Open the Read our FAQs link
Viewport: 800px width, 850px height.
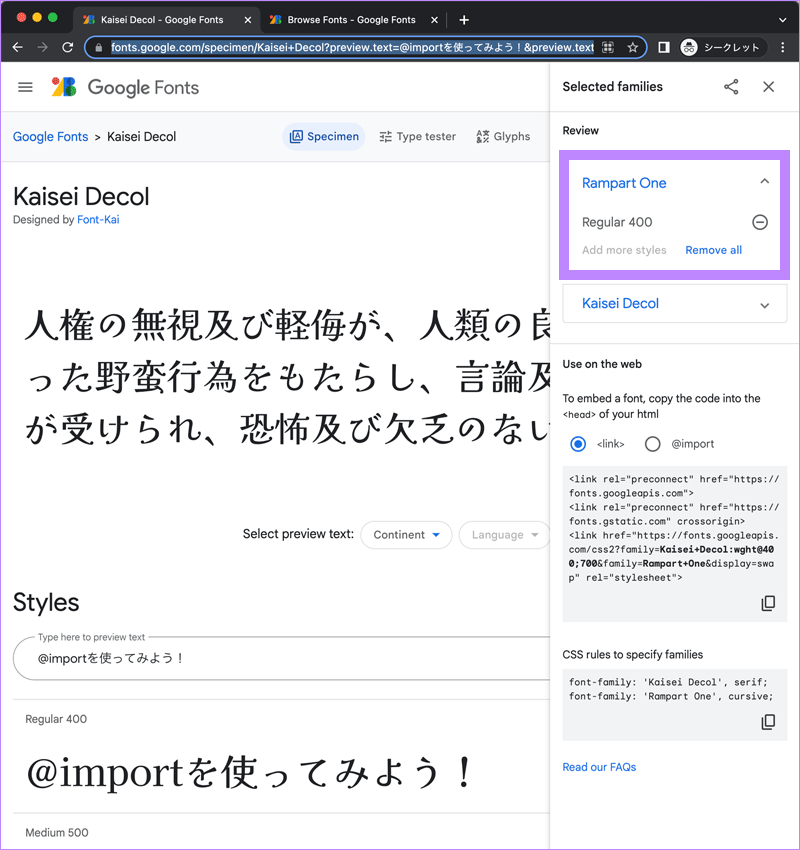point(599,767)
